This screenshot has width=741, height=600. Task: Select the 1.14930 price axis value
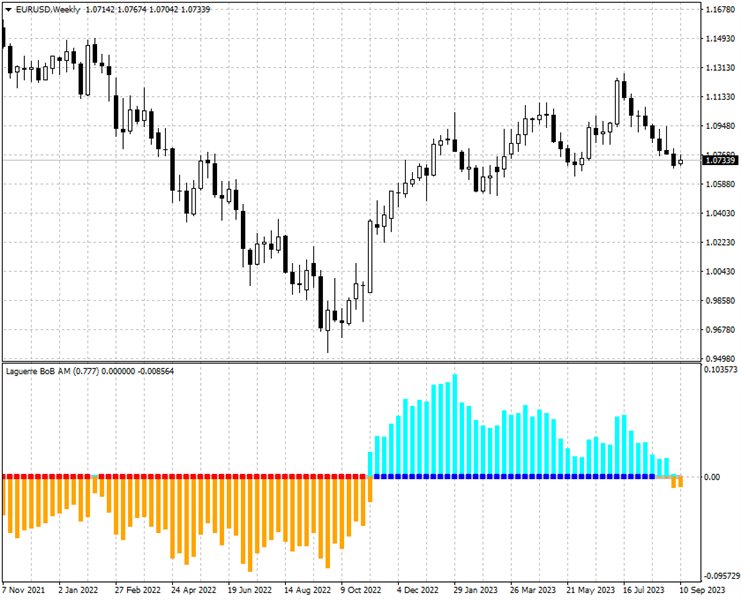coord(721,39)
